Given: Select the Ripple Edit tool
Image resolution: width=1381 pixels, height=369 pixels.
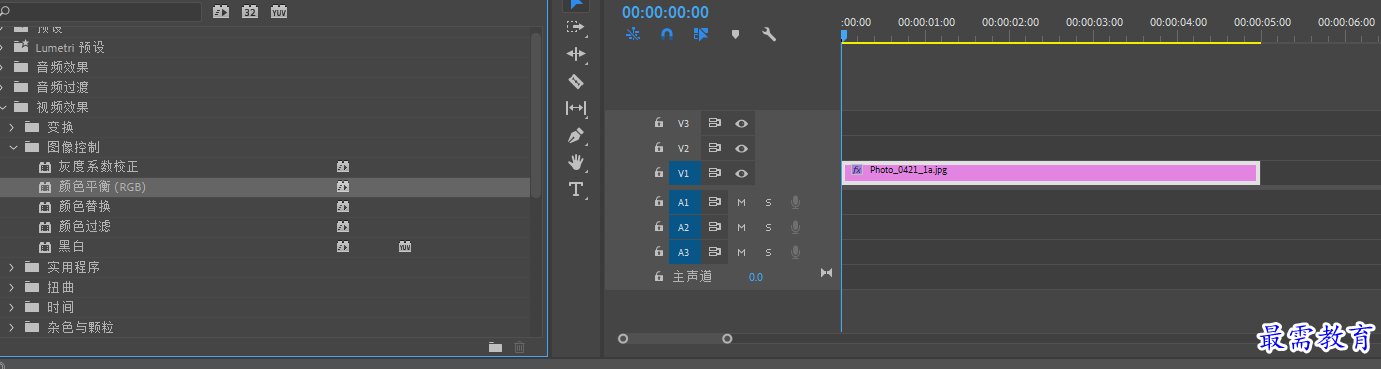Looking at the screenshot, I should click(576, 54).
